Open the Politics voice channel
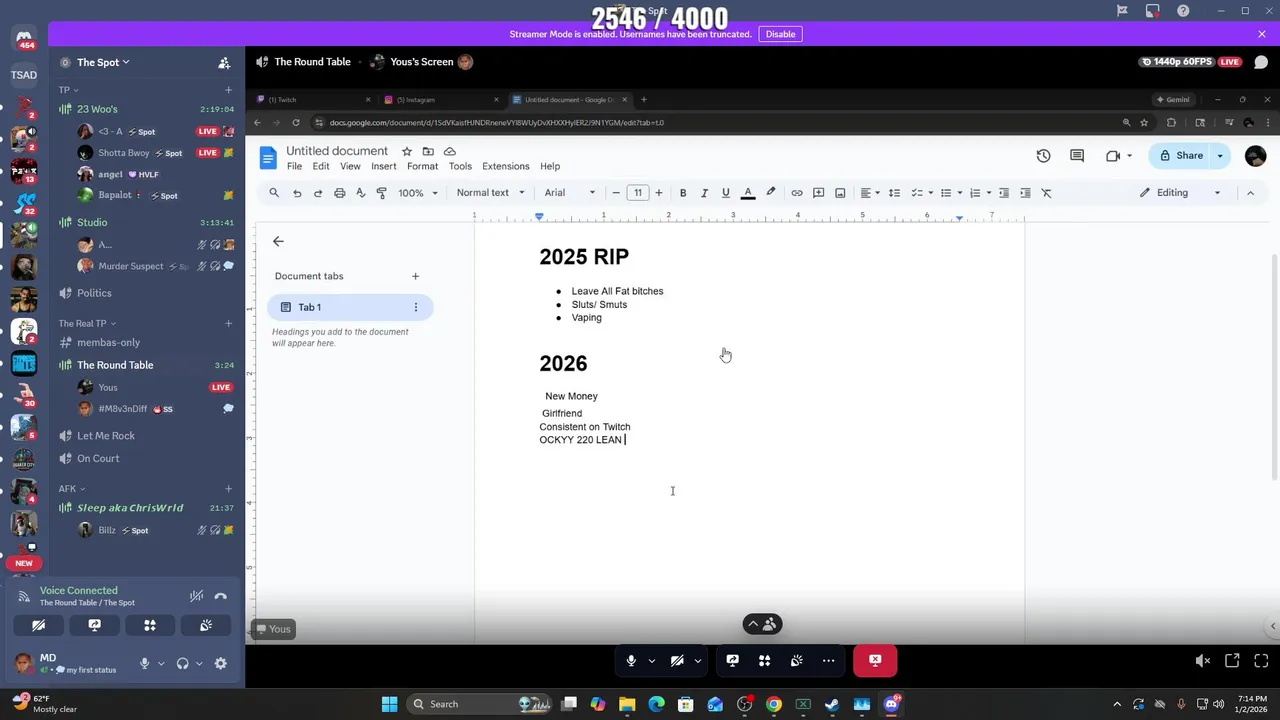 (146, 293)
